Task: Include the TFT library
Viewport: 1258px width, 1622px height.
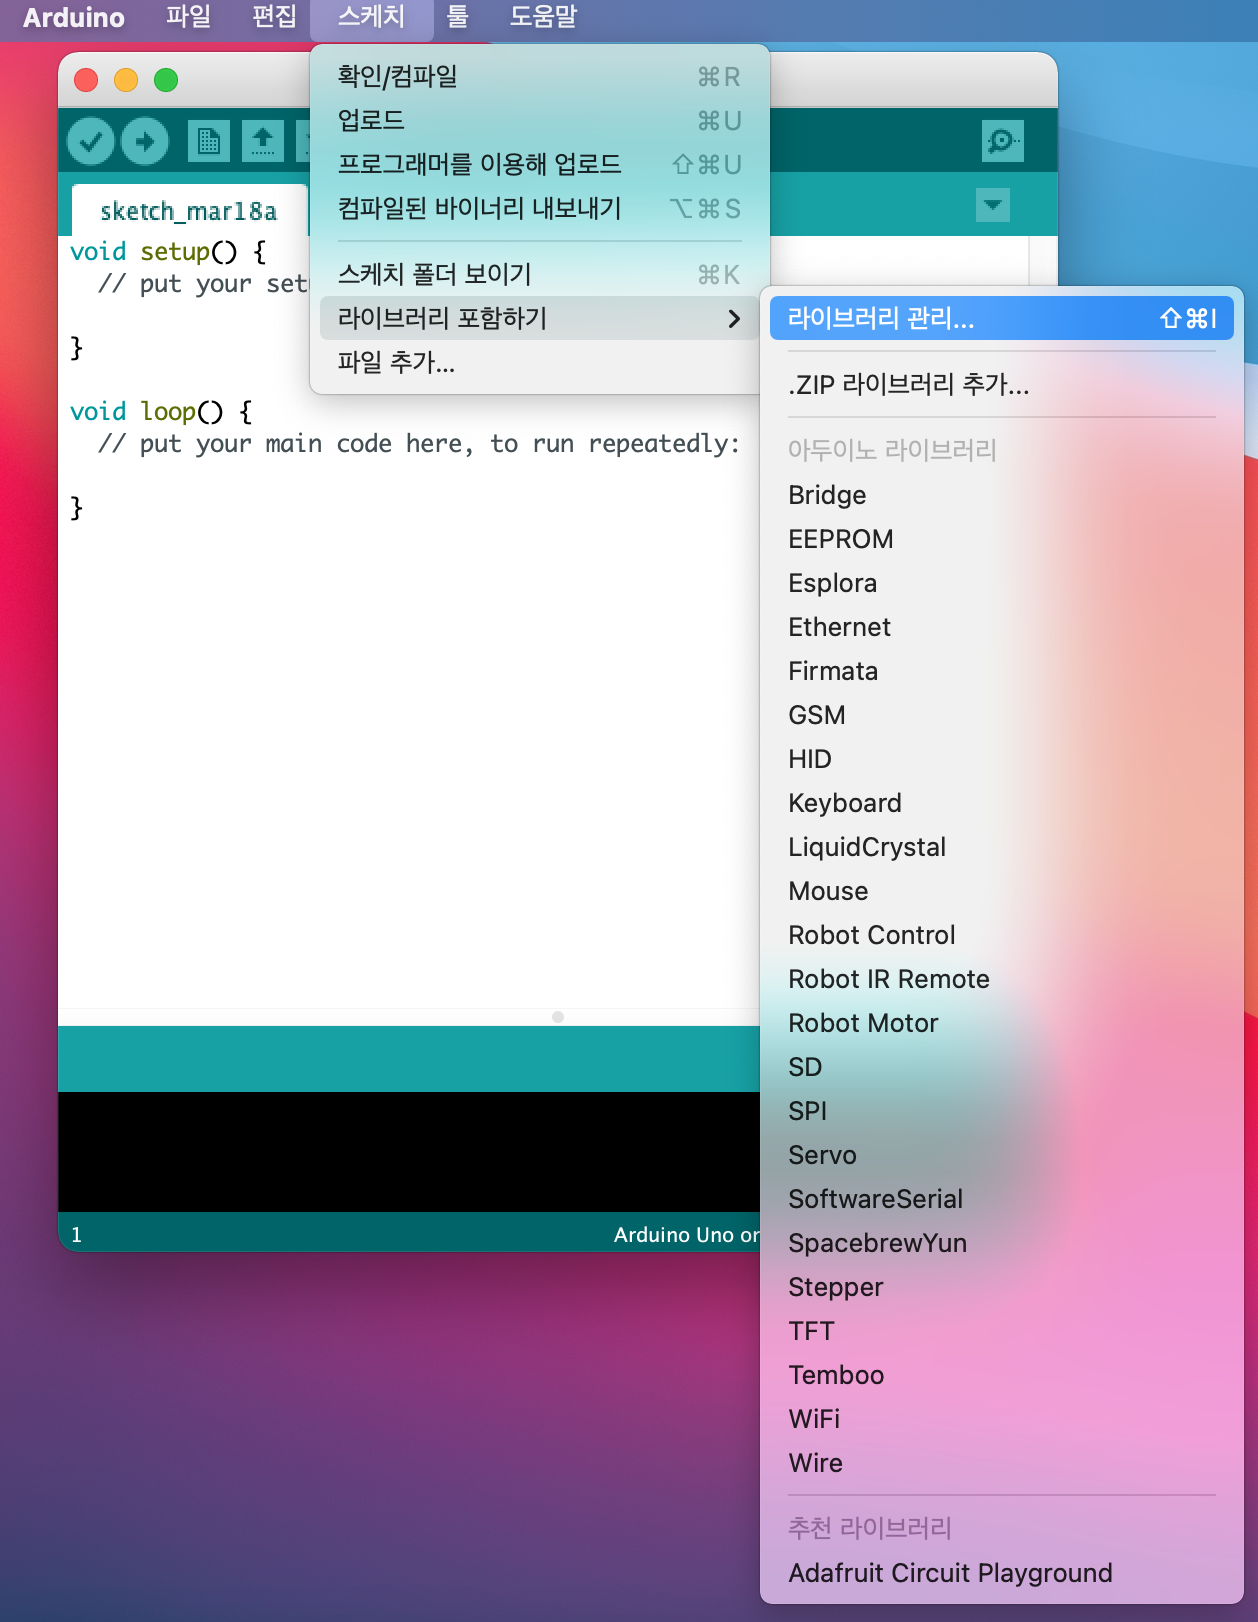Action: pyautogui.click(x=1002, y=1331)
